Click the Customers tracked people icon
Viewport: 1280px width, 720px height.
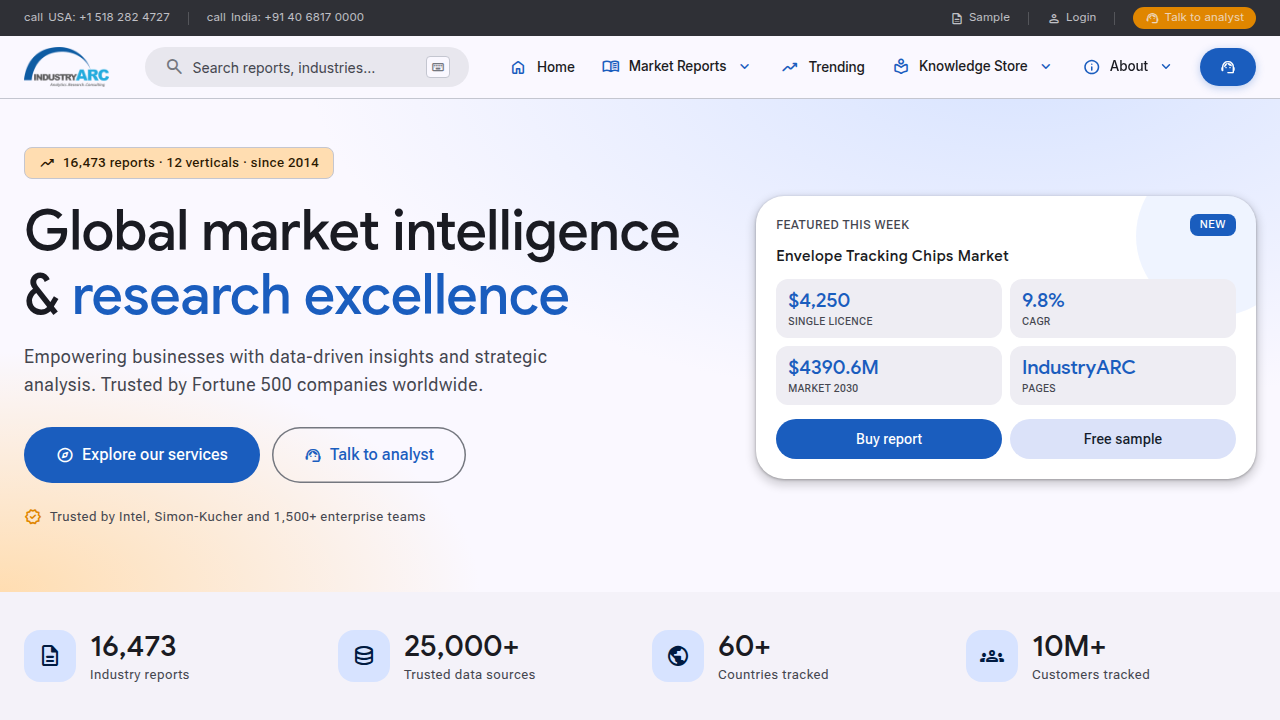click(992, 656)
